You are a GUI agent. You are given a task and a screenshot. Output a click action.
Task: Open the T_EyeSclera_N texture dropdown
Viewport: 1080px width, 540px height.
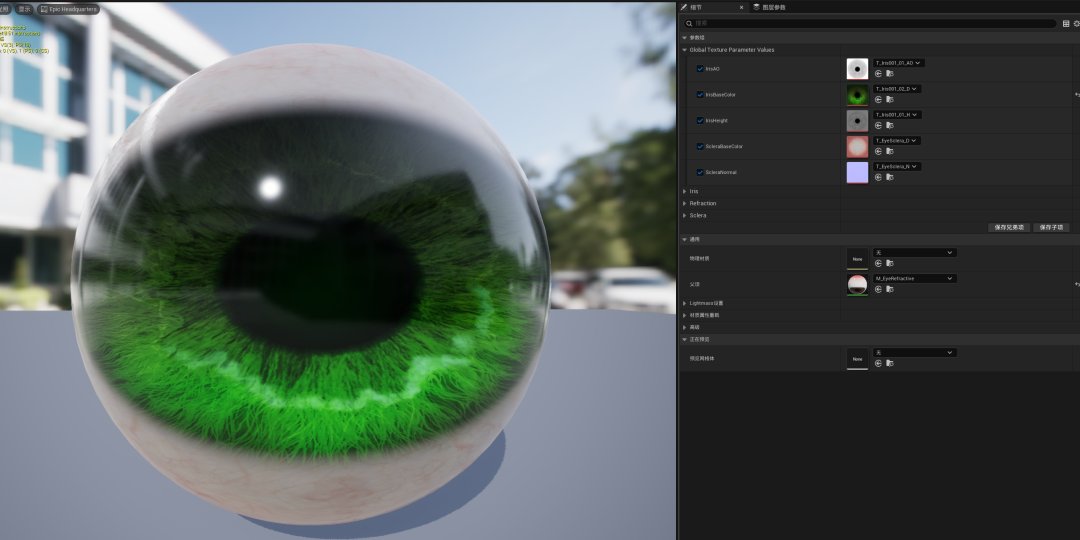tap(897, 167)
